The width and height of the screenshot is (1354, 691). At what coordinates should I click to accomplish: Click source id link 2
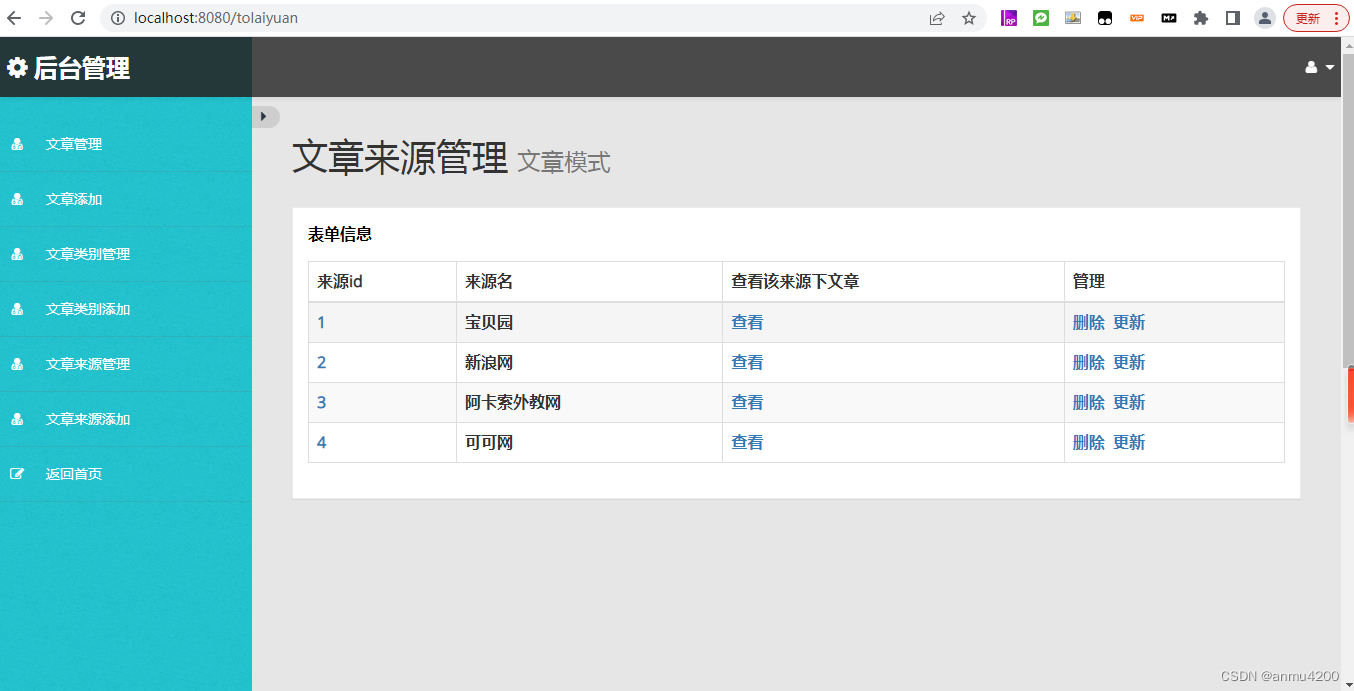[x=321, y=362]
